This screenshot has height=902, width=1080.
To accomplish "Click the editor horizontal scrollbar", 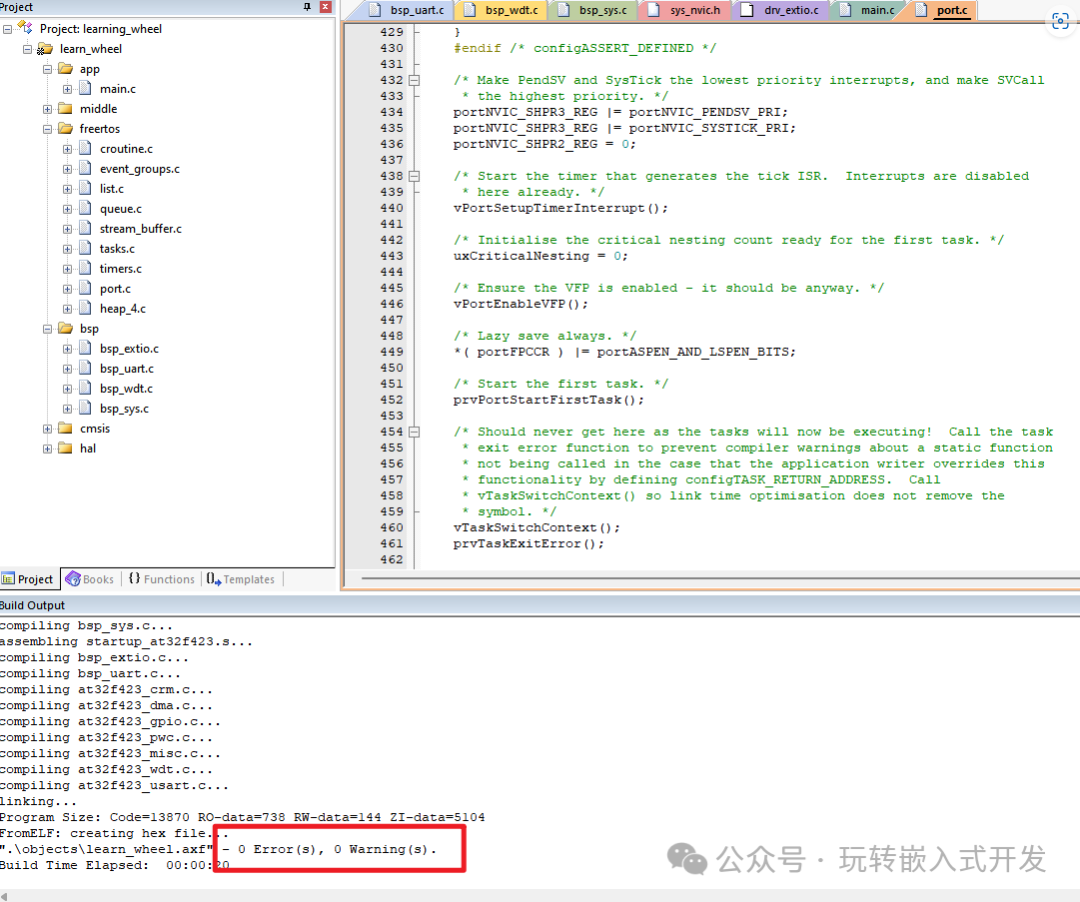I will click(x=700, y=577).
